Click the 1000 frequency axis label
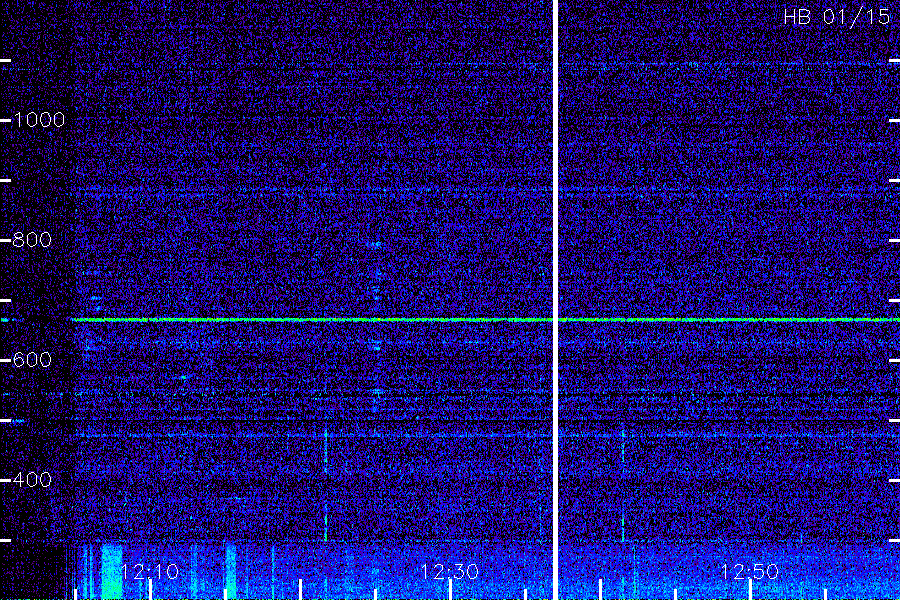The height and width of the screenshot is (600, 900). tap(39, 120)
